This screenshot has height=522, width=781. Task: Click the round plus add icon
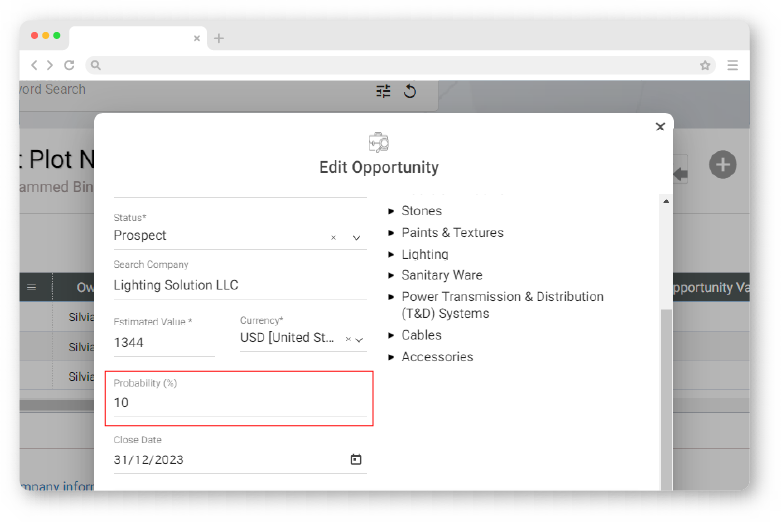pos(723,165)
